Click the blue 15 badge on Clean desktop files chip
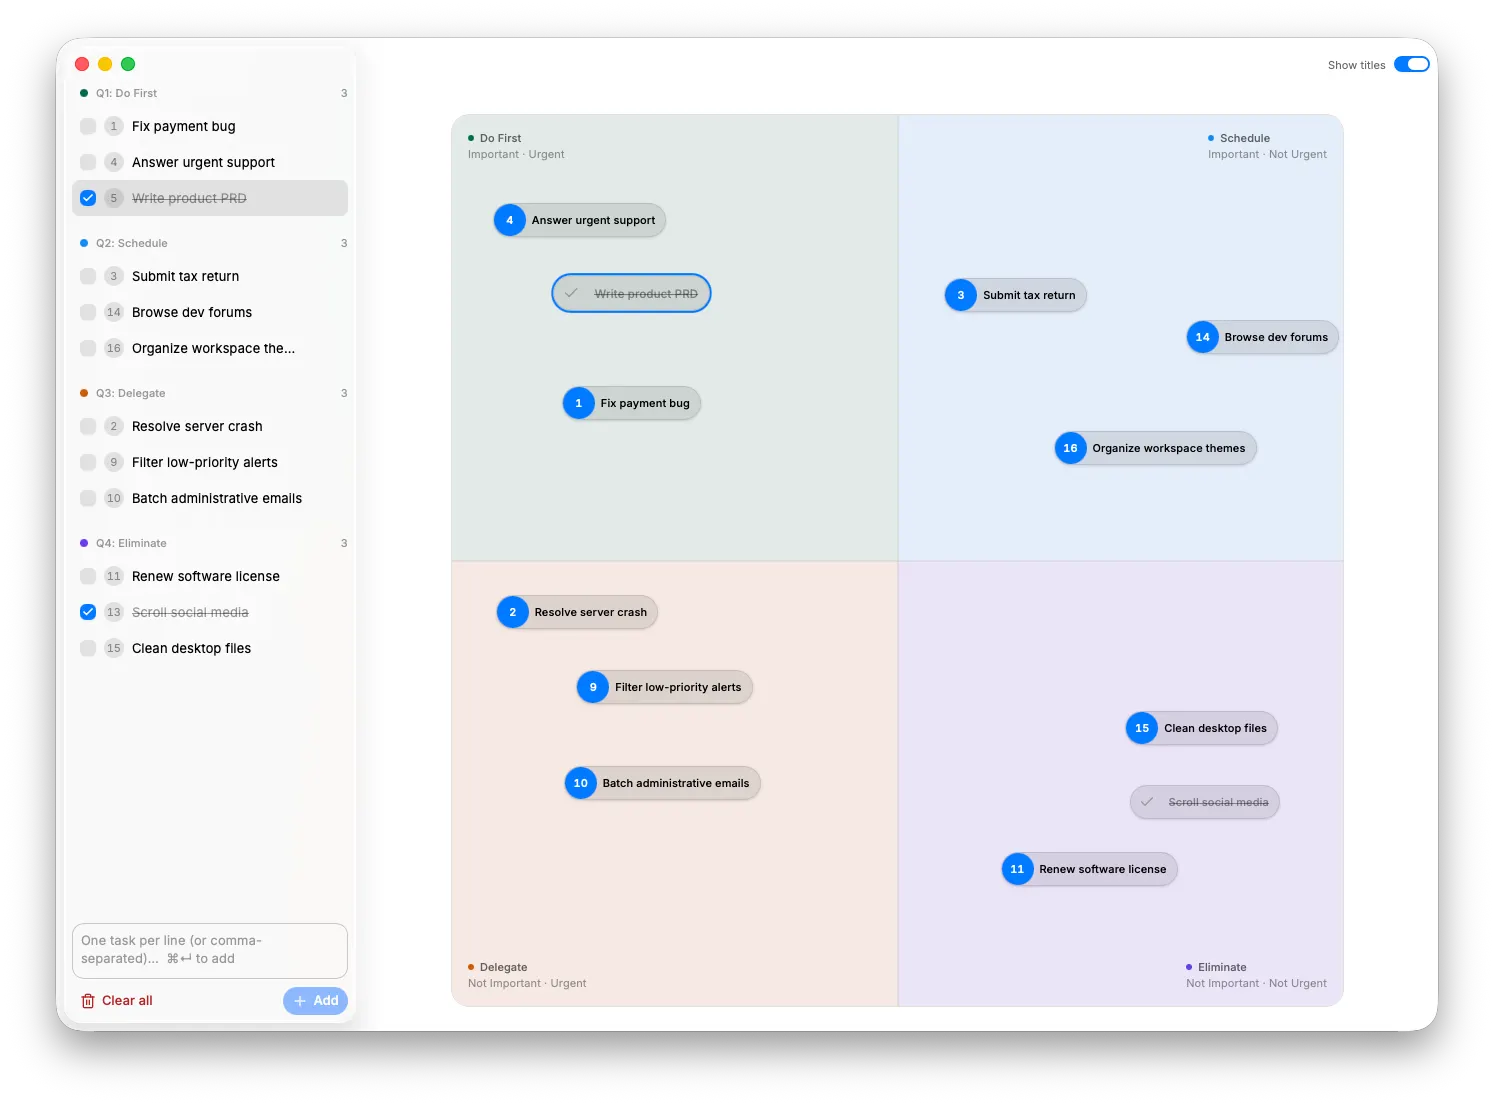This screenshot has width=1494, height=1105. pos(1142,728)
